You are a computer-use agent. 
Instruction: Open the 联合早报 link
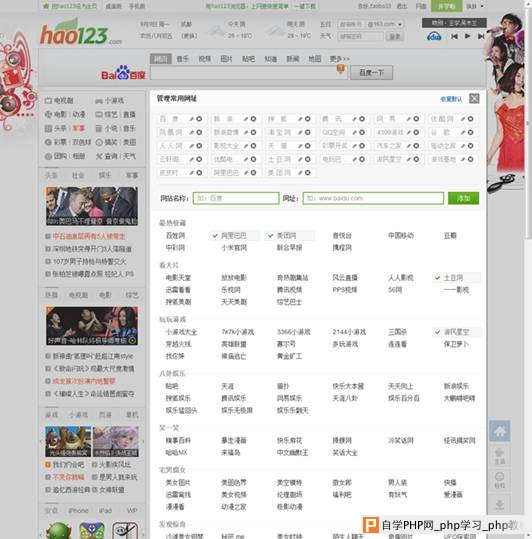click(289, 248)
